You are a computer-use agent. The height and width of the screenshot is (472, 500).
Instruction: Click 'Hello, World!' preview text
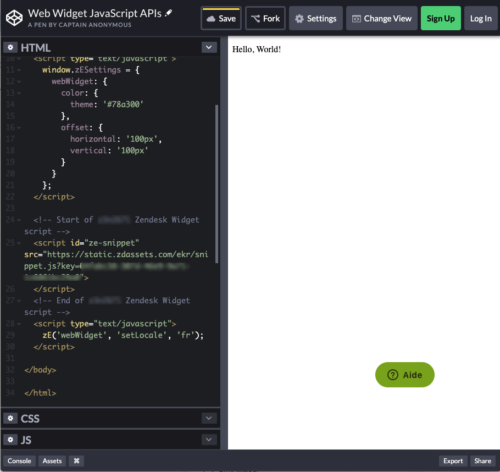pos(256,49)
